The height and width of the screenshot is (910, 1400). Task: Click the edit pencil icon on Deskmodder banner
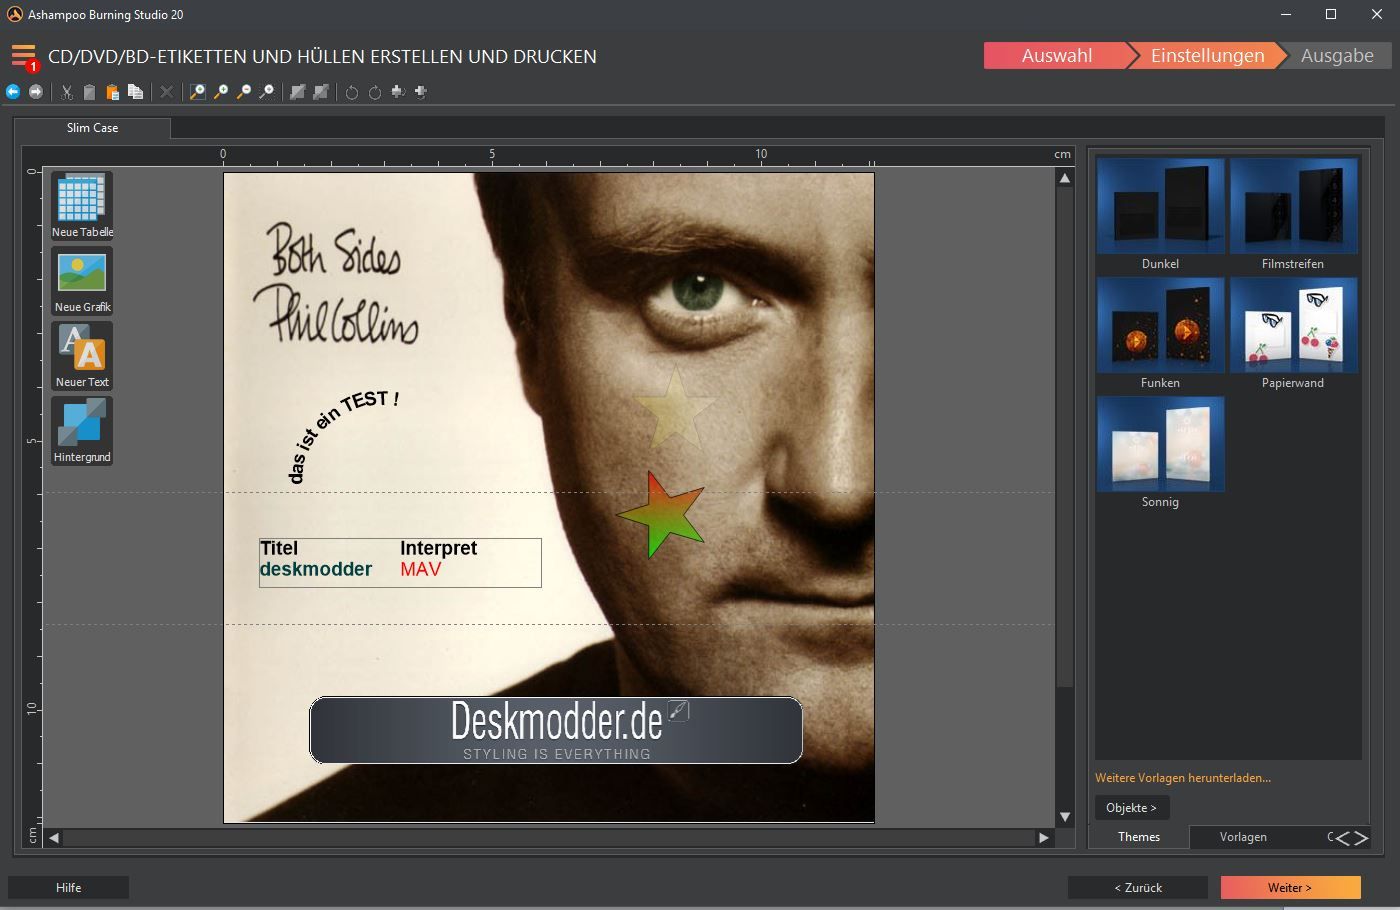(x=678, y=711)
